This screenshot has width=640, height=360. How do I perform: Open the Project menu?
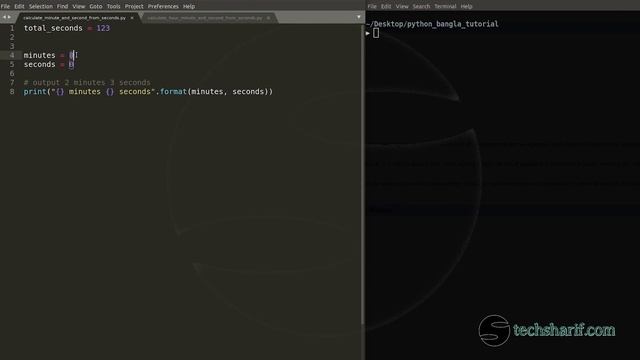coord(134,6)
